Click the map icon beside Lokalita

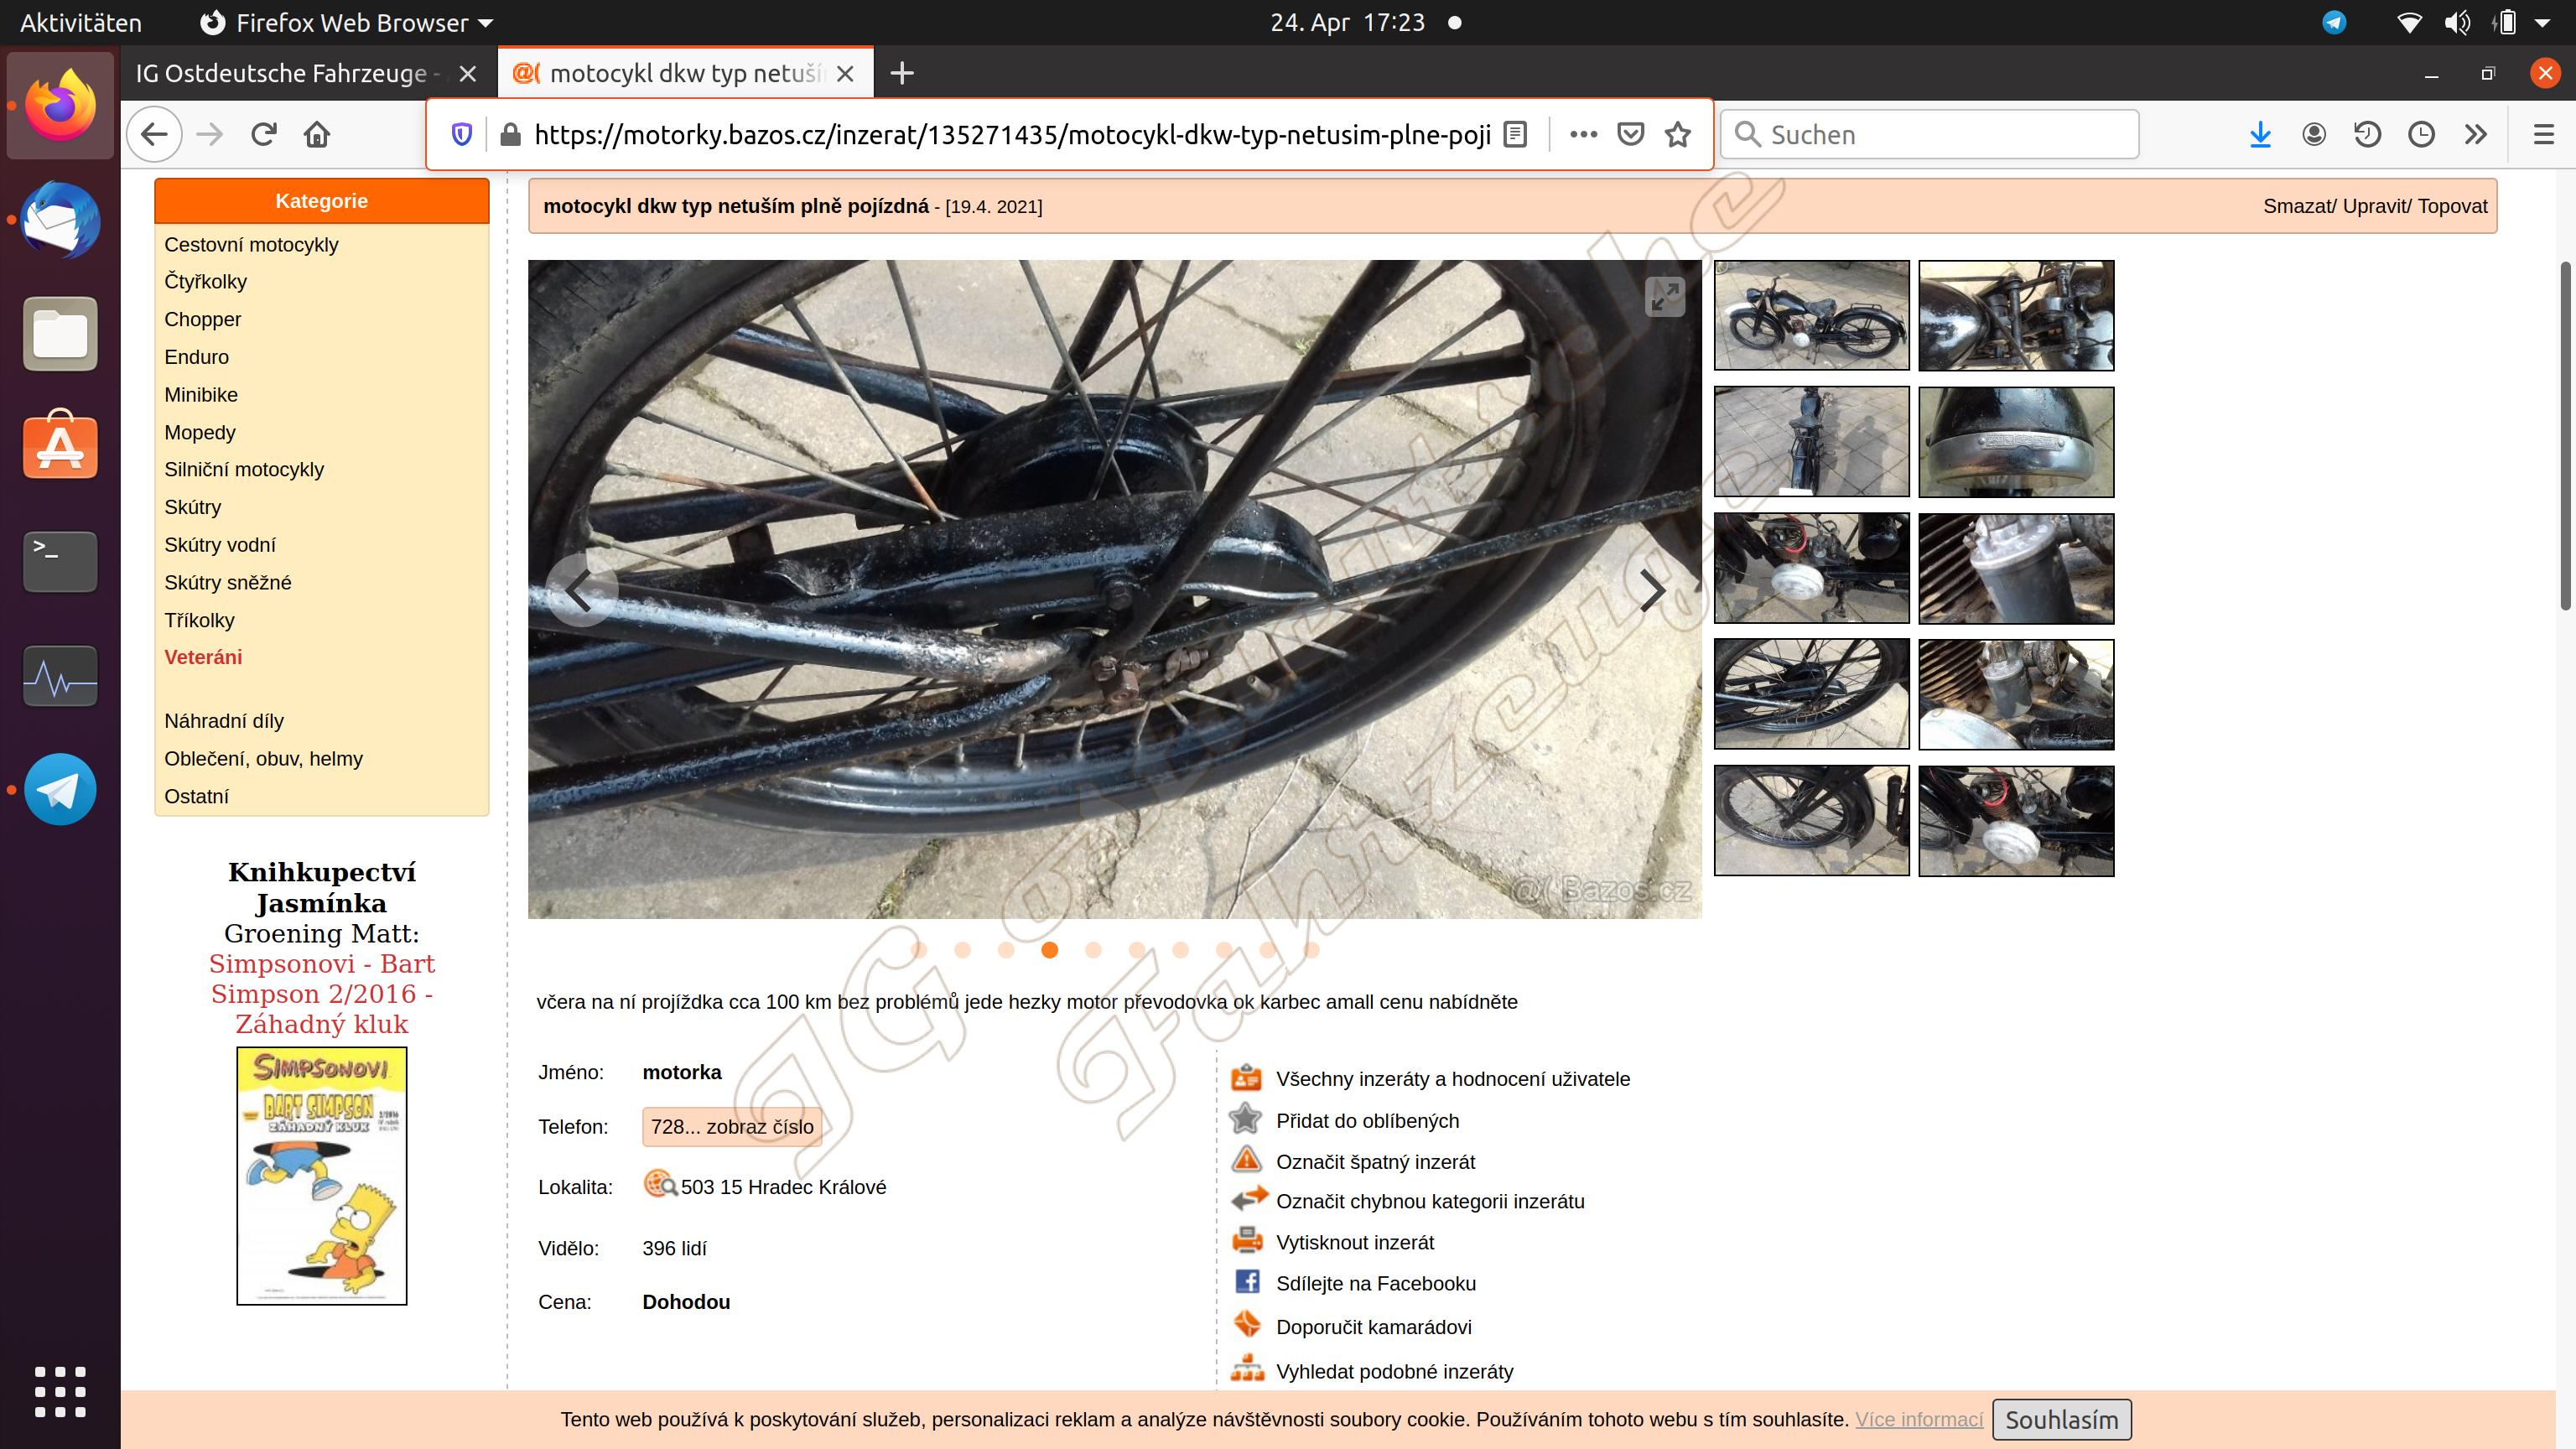(x=660, y=1184)
